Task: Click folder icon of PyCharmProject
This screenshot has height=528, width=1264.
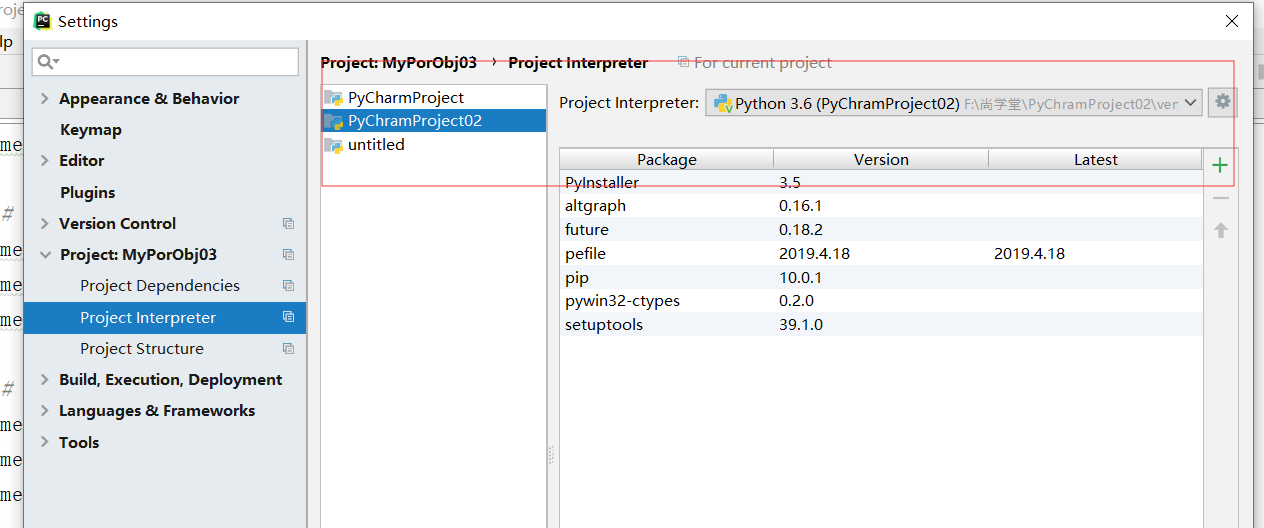Action: tap(334, 98)
